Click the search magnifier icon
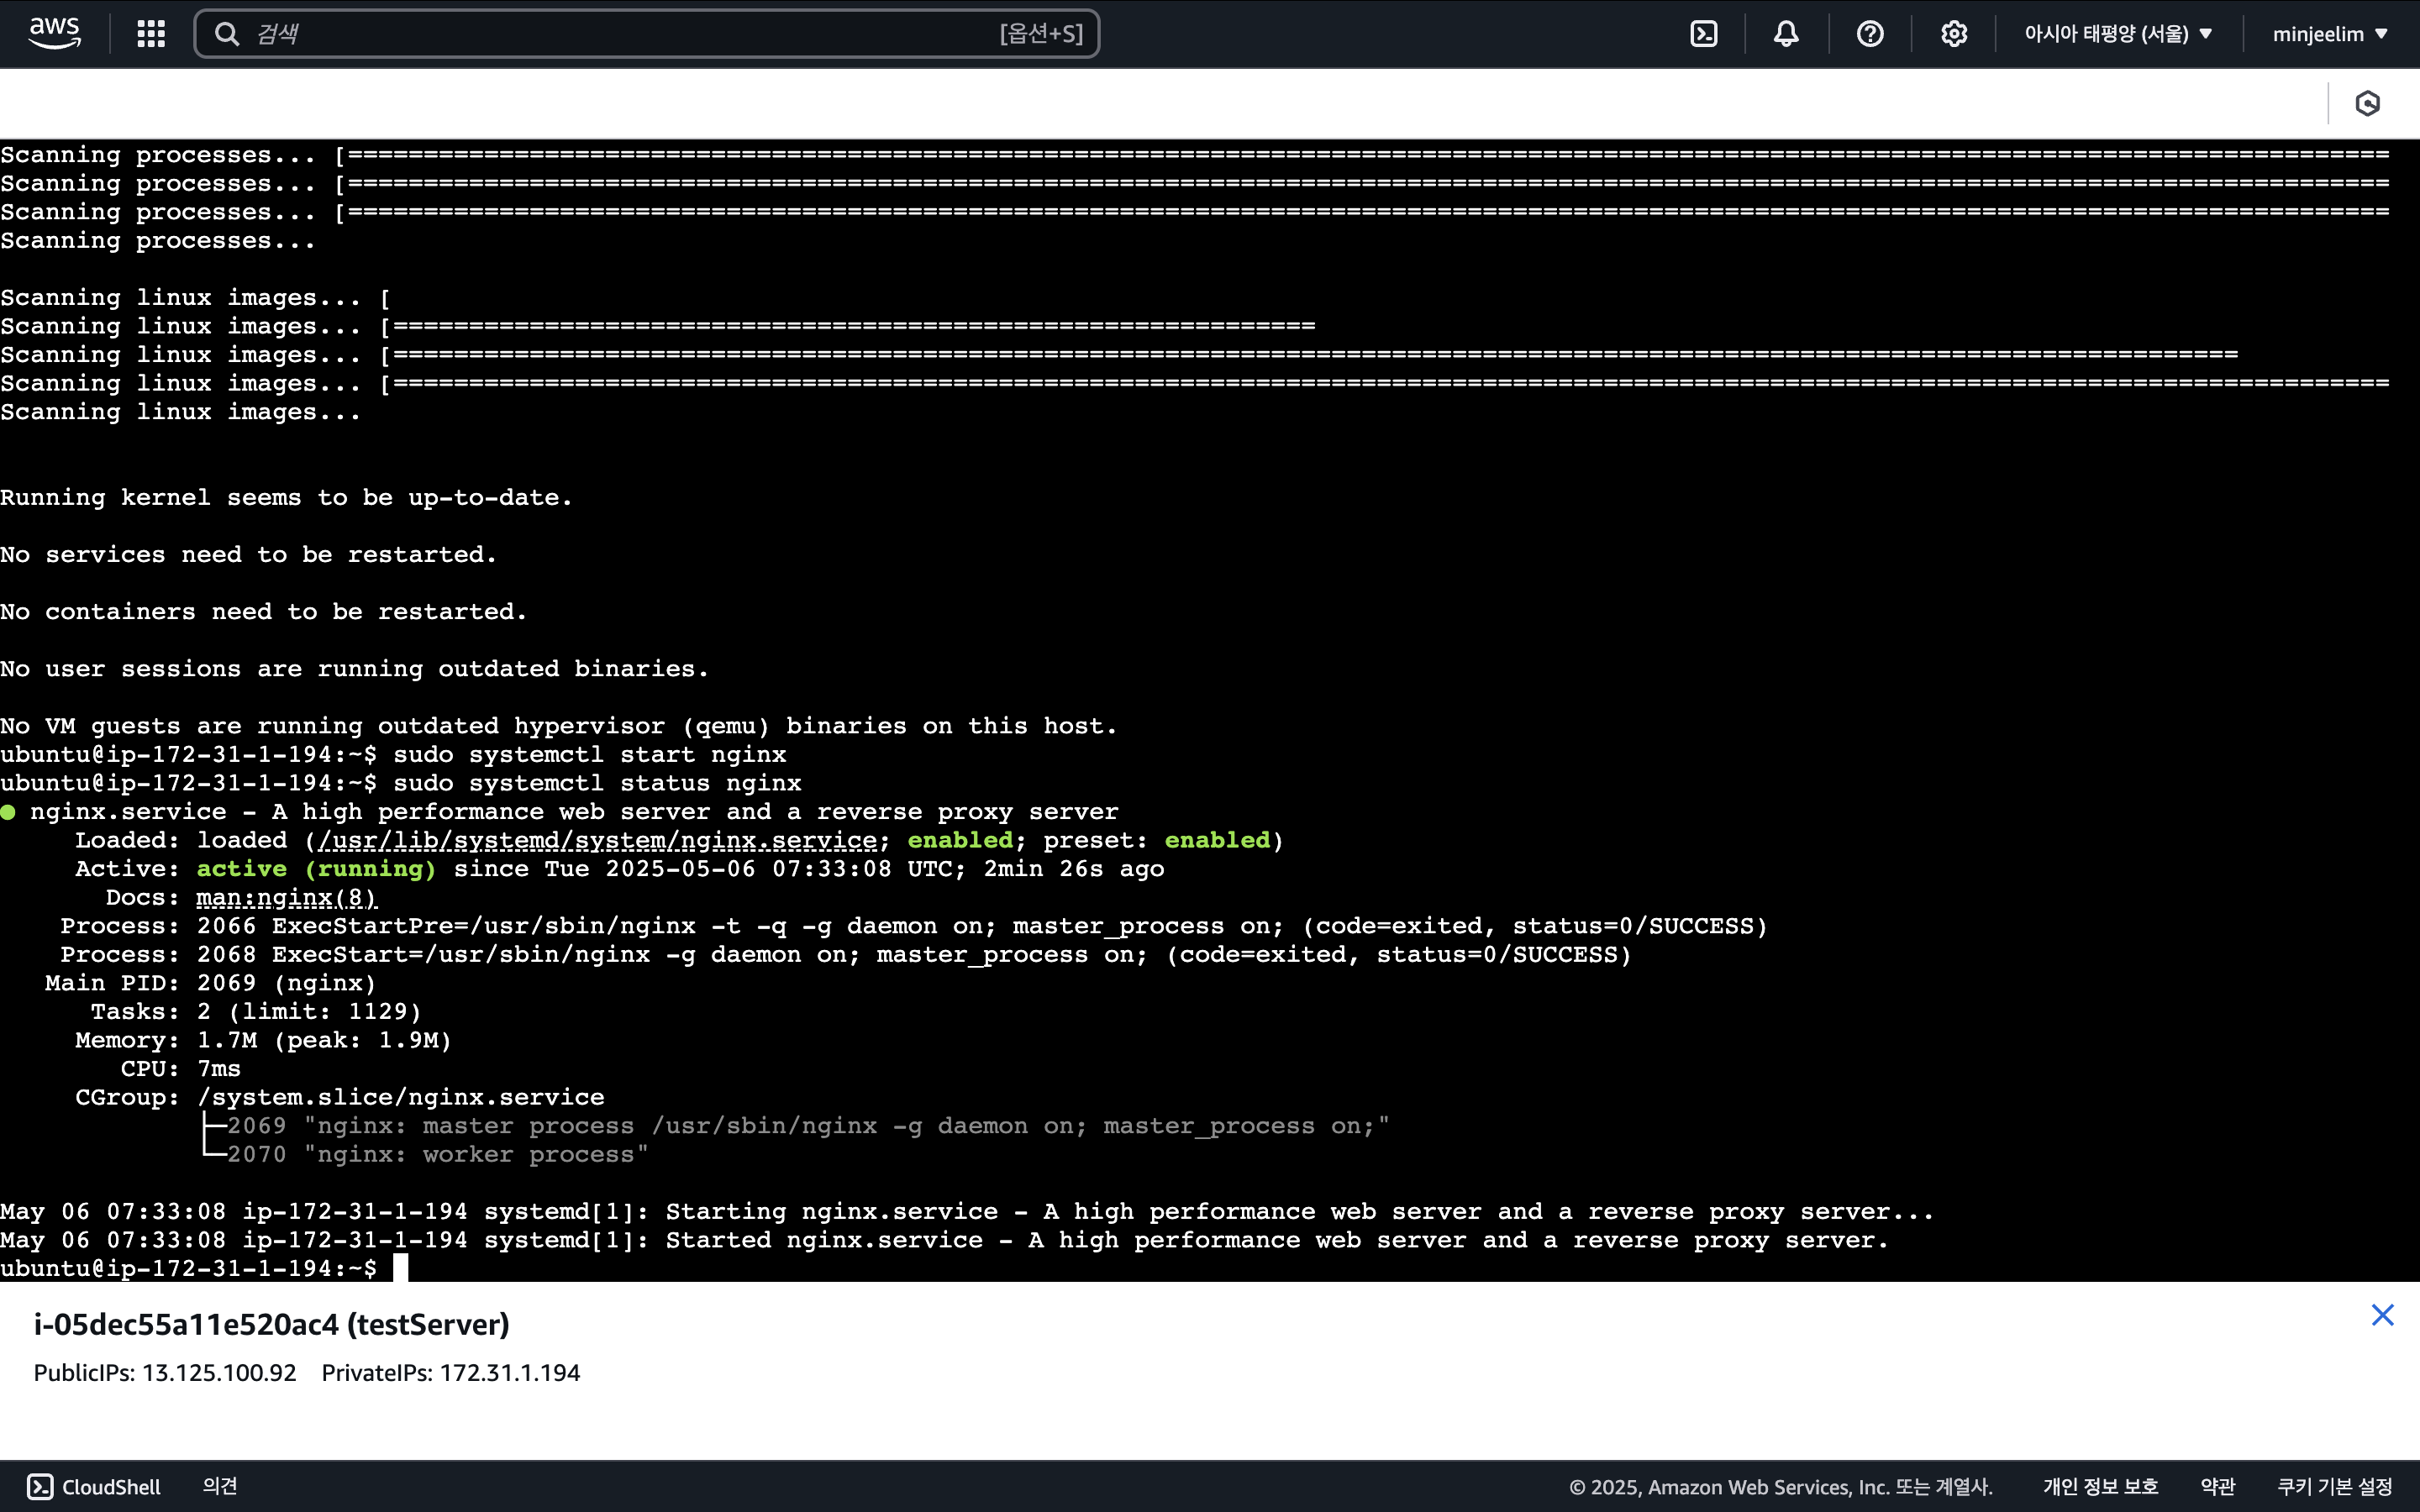The image size is (2420, 1512). 227,34
